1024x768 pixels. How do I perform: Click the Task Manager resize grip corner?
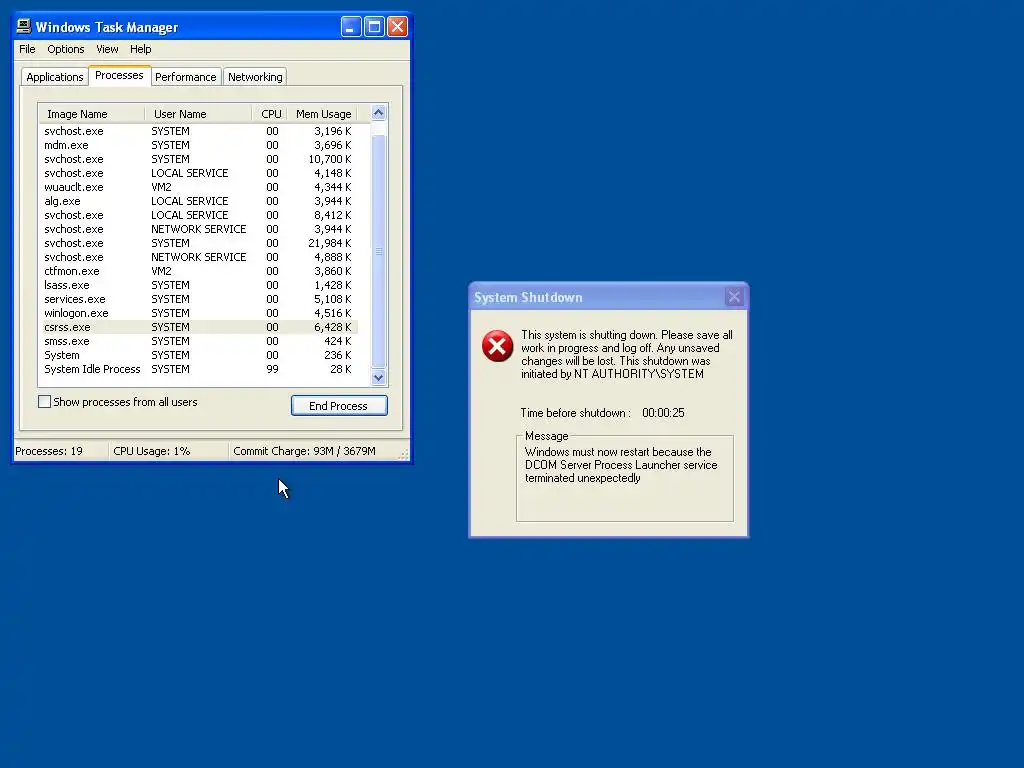pos(404,455)
